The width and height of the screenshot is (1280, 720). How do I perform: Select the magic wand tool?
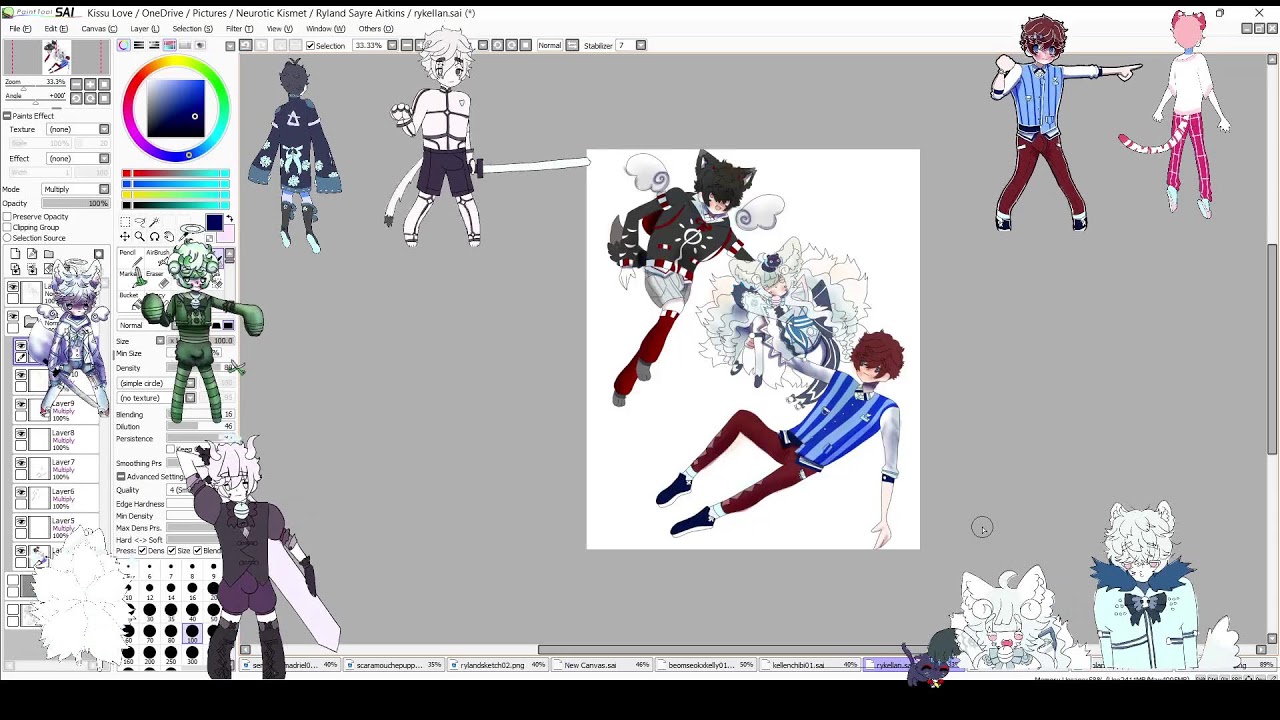coord(155,222)
